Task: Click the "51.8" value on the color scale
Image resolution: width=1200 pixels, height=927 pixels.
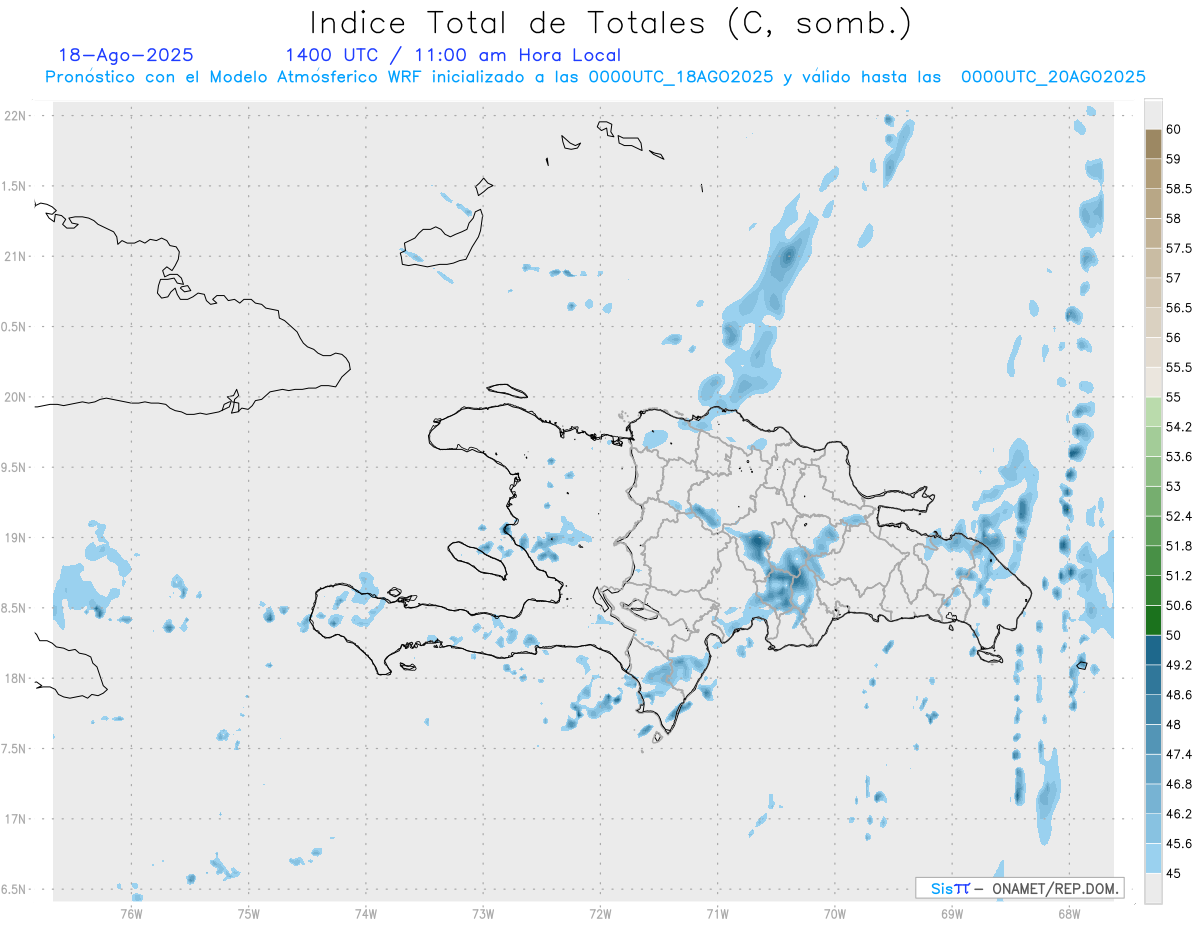Action: tap(1179, 546)
